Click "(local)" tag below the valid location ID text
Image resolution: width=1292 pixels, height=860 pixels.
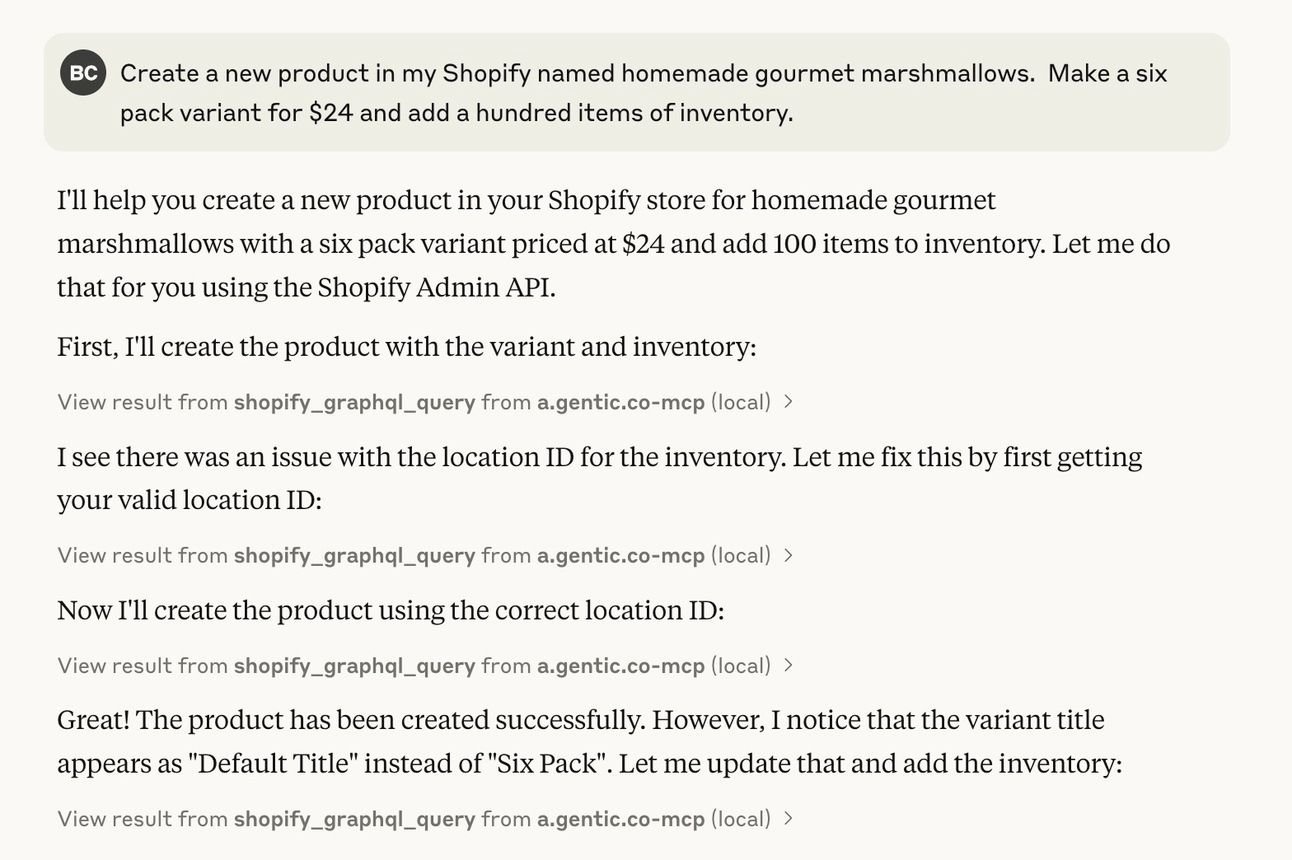tap(740, 555)
